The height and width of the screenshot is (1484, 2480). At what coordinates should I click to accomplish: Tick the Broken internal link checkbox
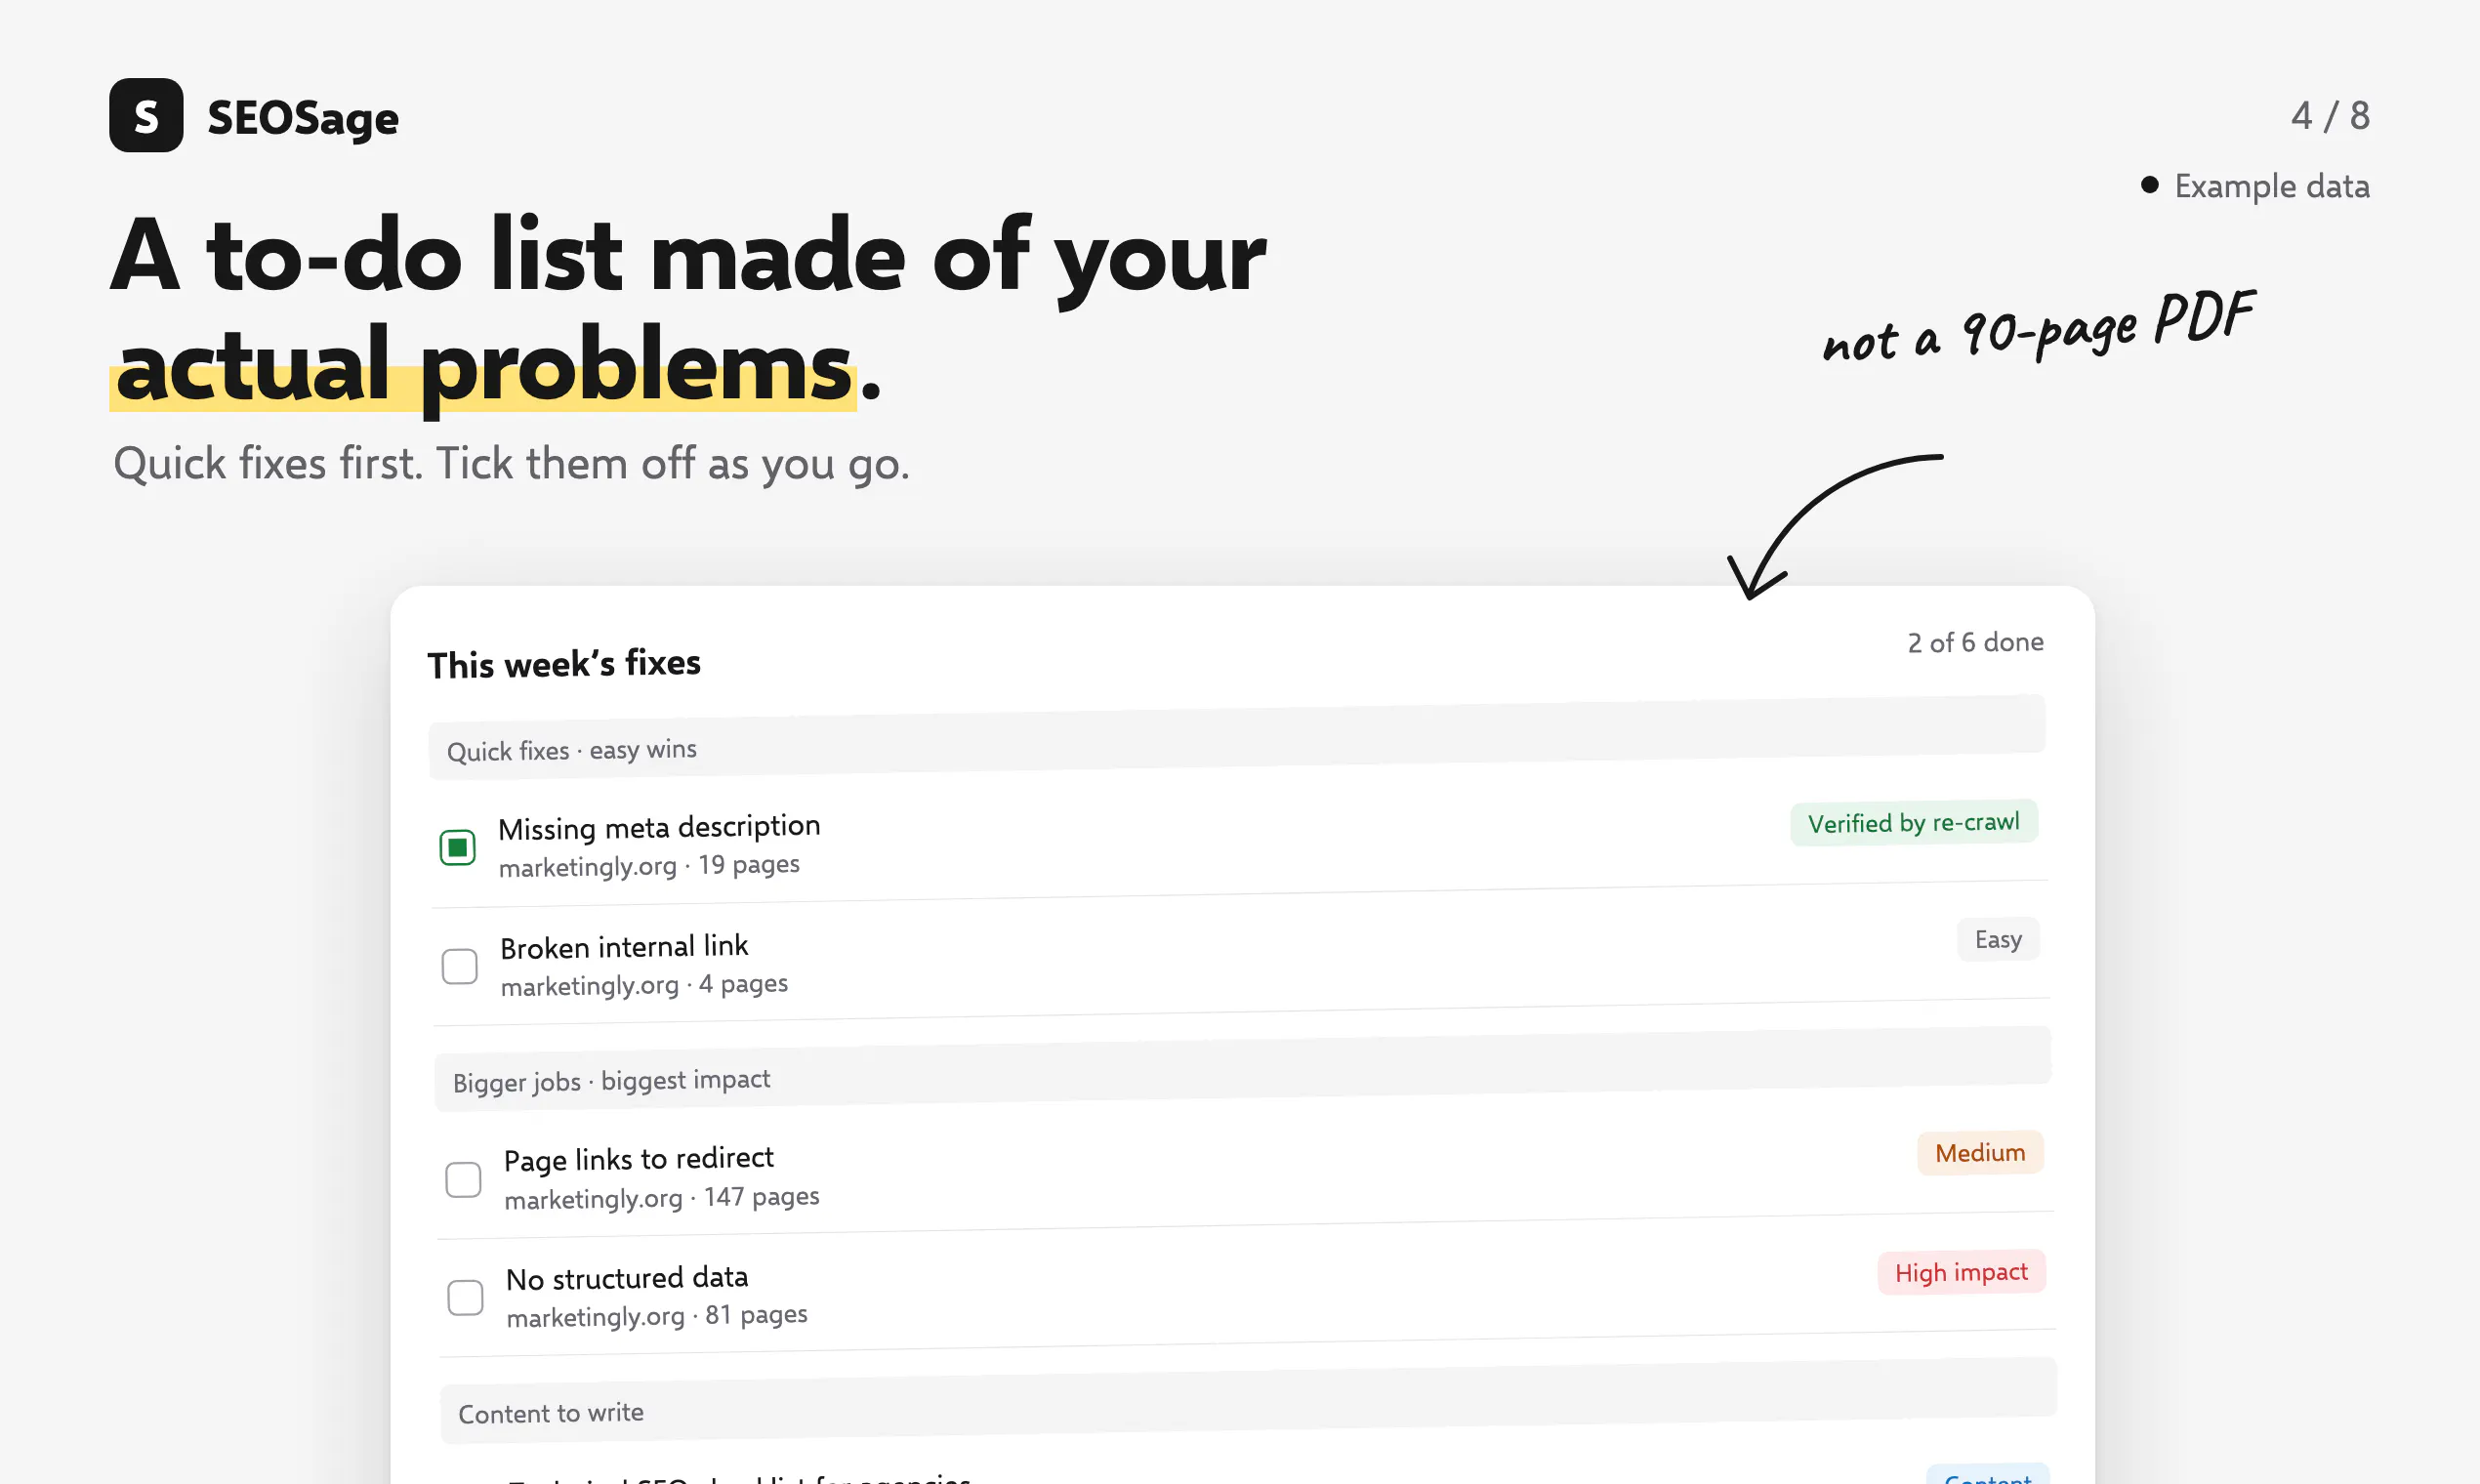pos(460,966)
